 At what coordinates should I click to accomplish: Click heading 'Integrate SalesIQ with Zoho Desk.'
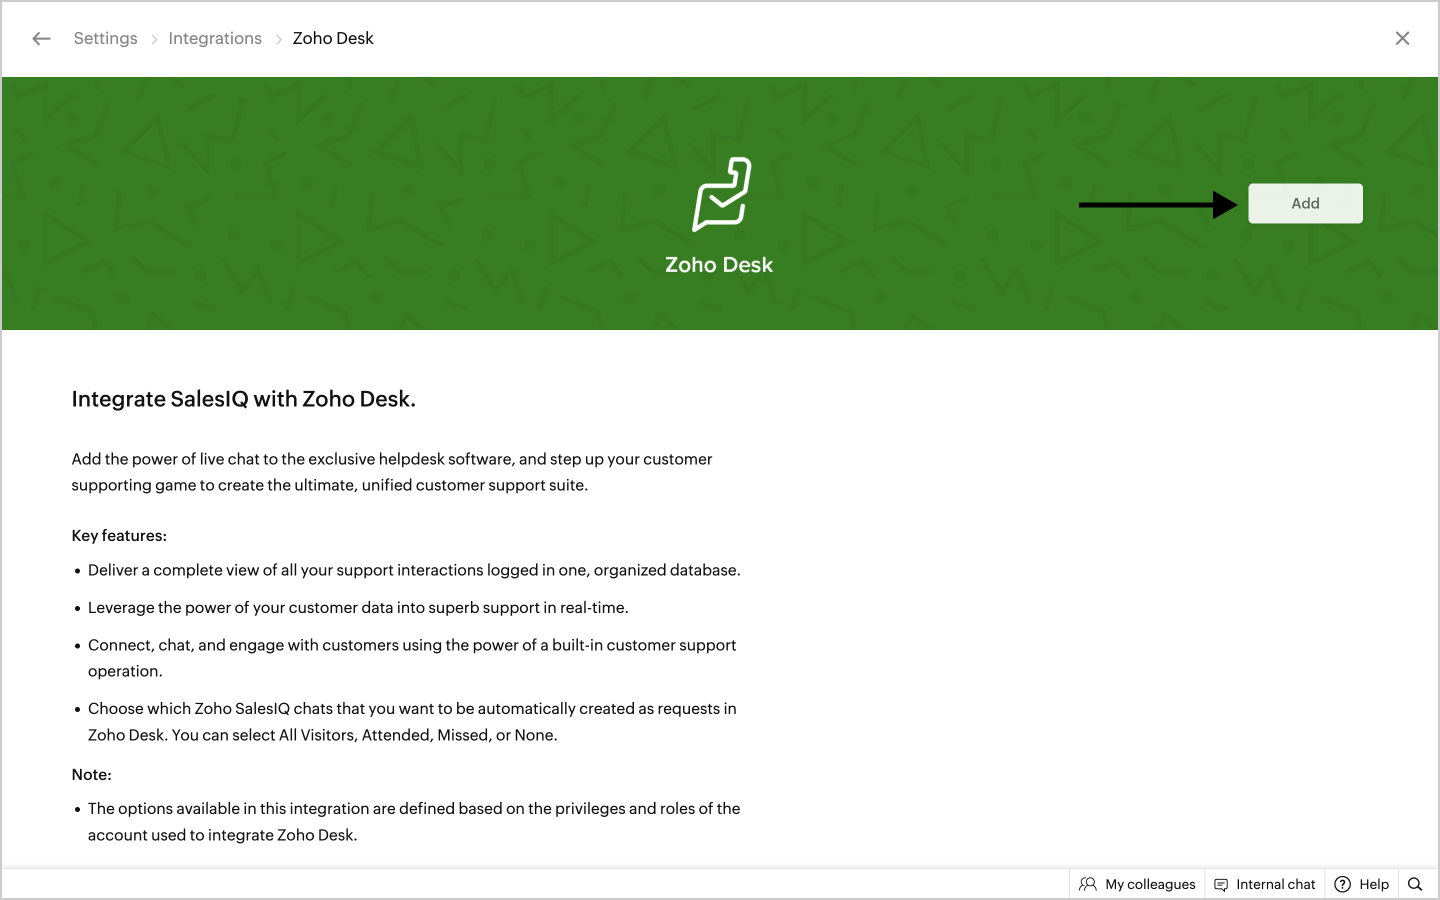point(244,399)
